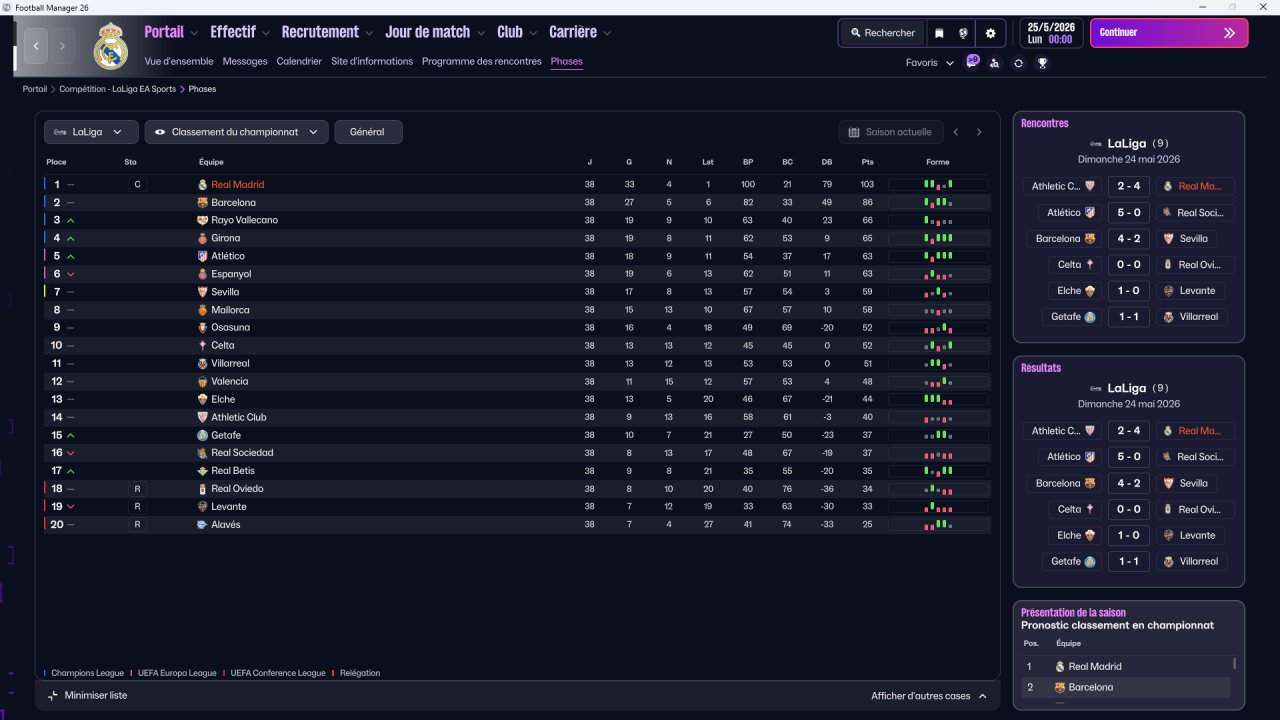The image size is (1280, 720).
Task: Open the settings gear icon
Action: pos(990,33)
